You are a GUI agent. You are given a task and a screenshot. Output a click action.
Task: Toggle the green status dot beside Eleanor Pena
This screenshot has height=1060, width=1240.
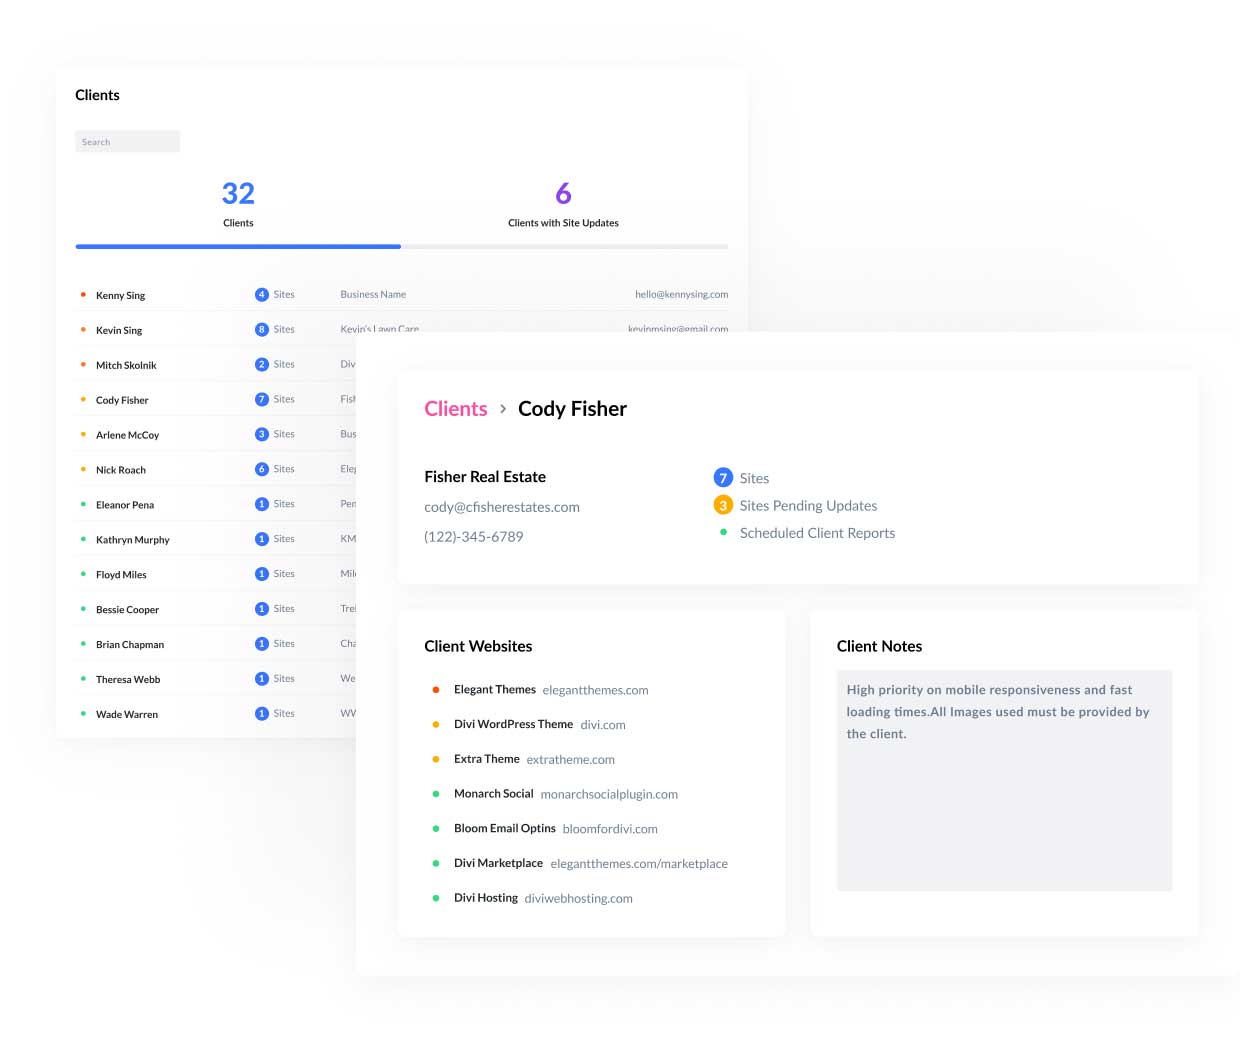click(85, 504)
